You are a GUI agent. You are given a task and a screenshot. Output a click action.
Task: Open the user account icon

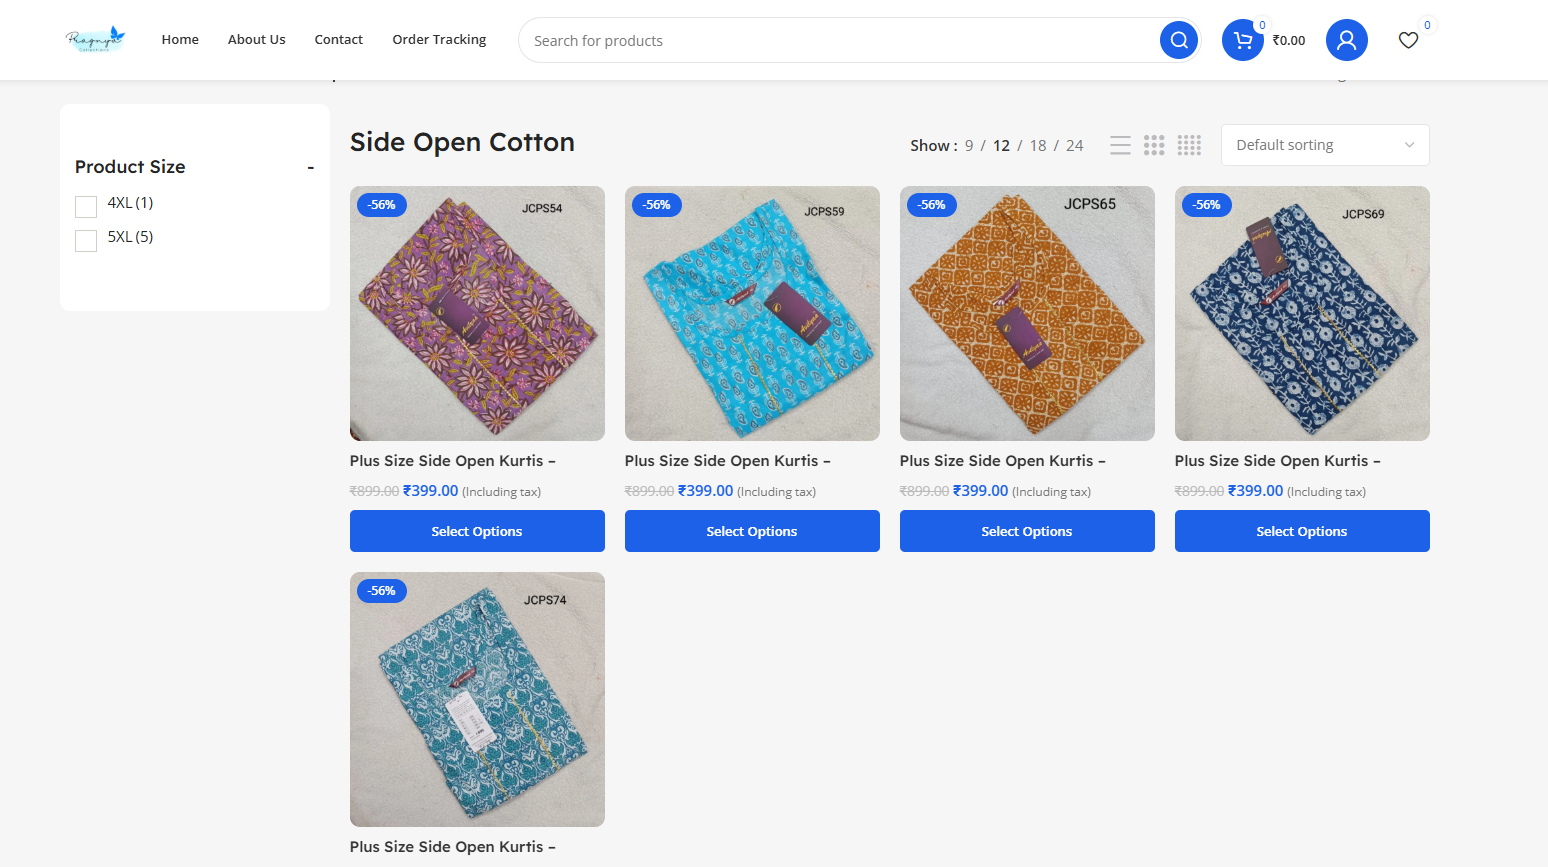click(1346, 40)
